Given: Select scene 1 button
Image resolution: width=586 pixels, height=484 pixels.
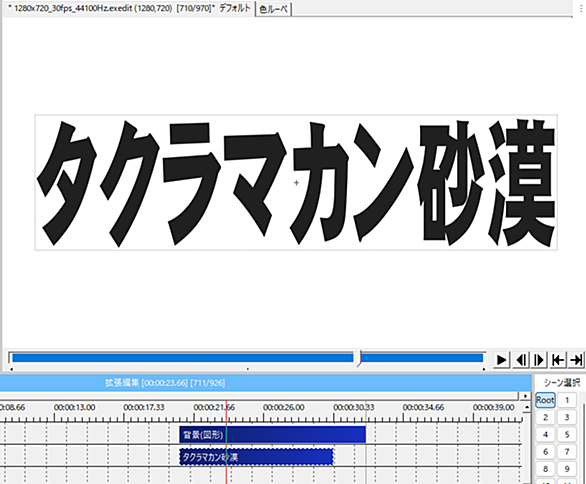Looking at the screenshot, I should click(567, 400).
